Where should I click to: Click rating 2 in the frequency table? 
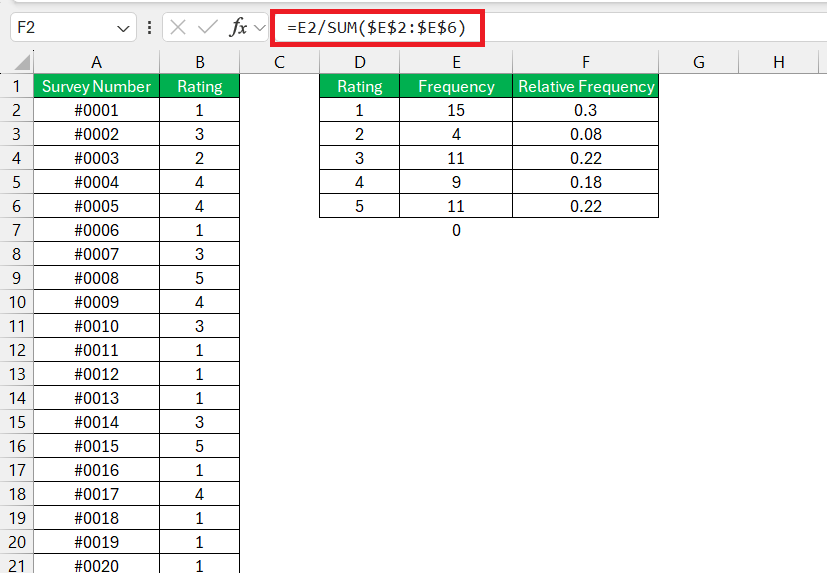click(360, 134)
